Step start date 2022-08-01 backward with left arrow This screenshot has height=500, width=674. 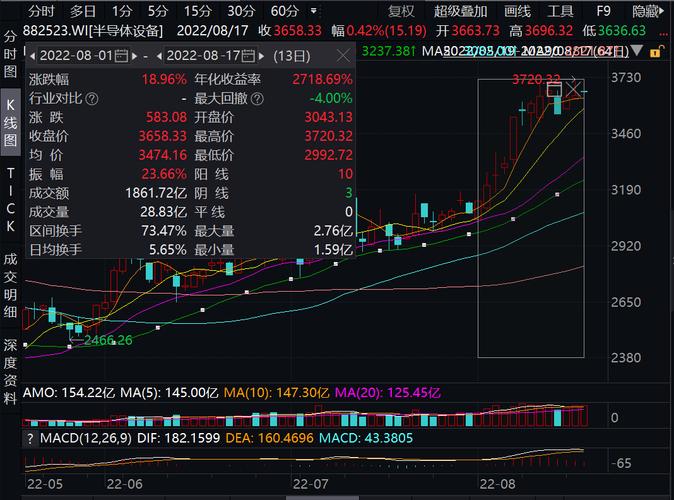coord(32,56)
